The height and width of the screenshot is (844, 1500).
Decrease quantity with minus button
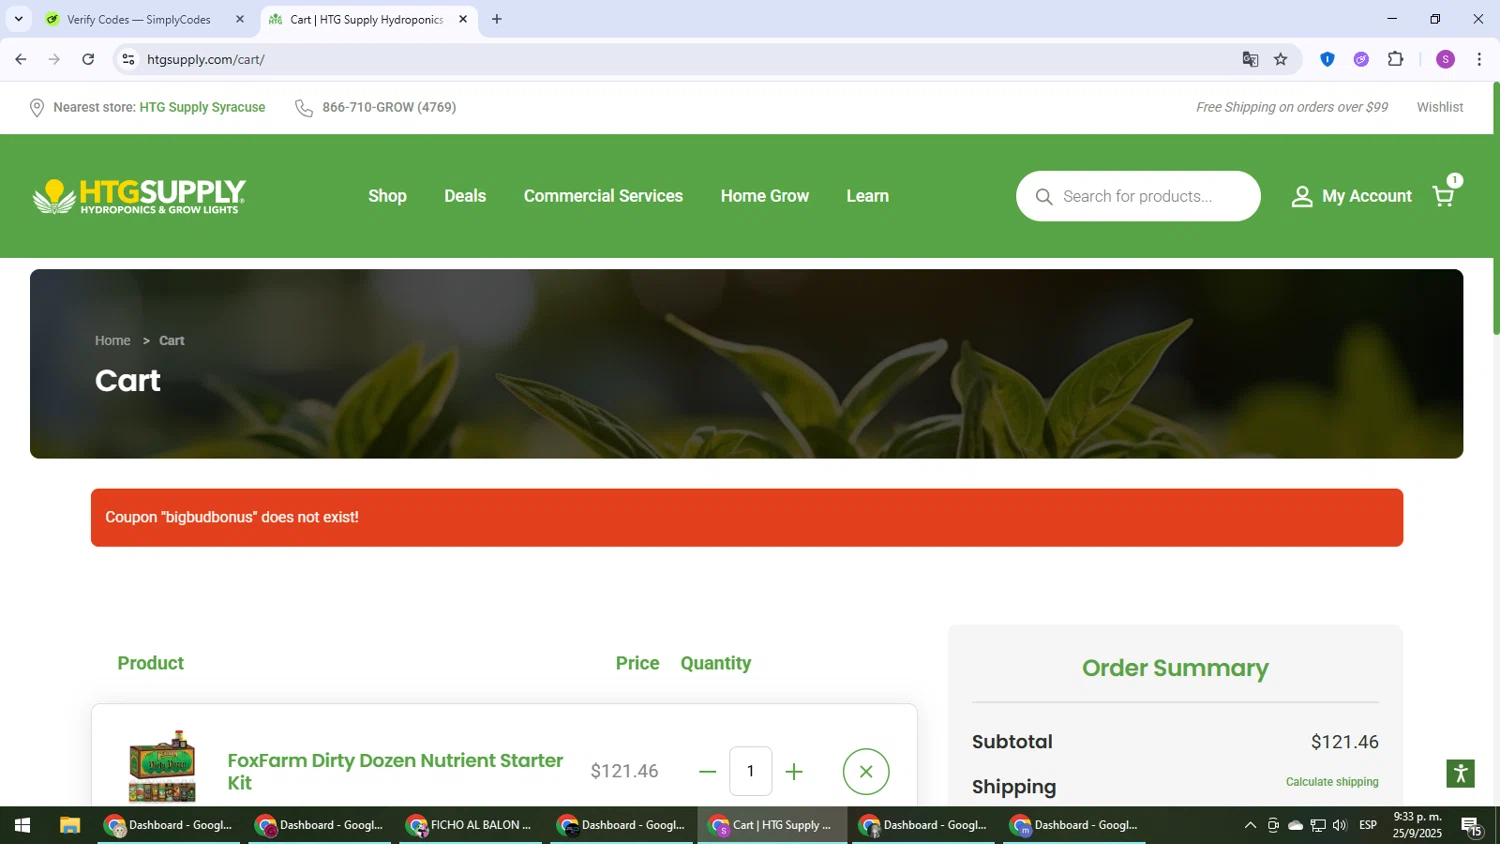click(x=707, y=772)
